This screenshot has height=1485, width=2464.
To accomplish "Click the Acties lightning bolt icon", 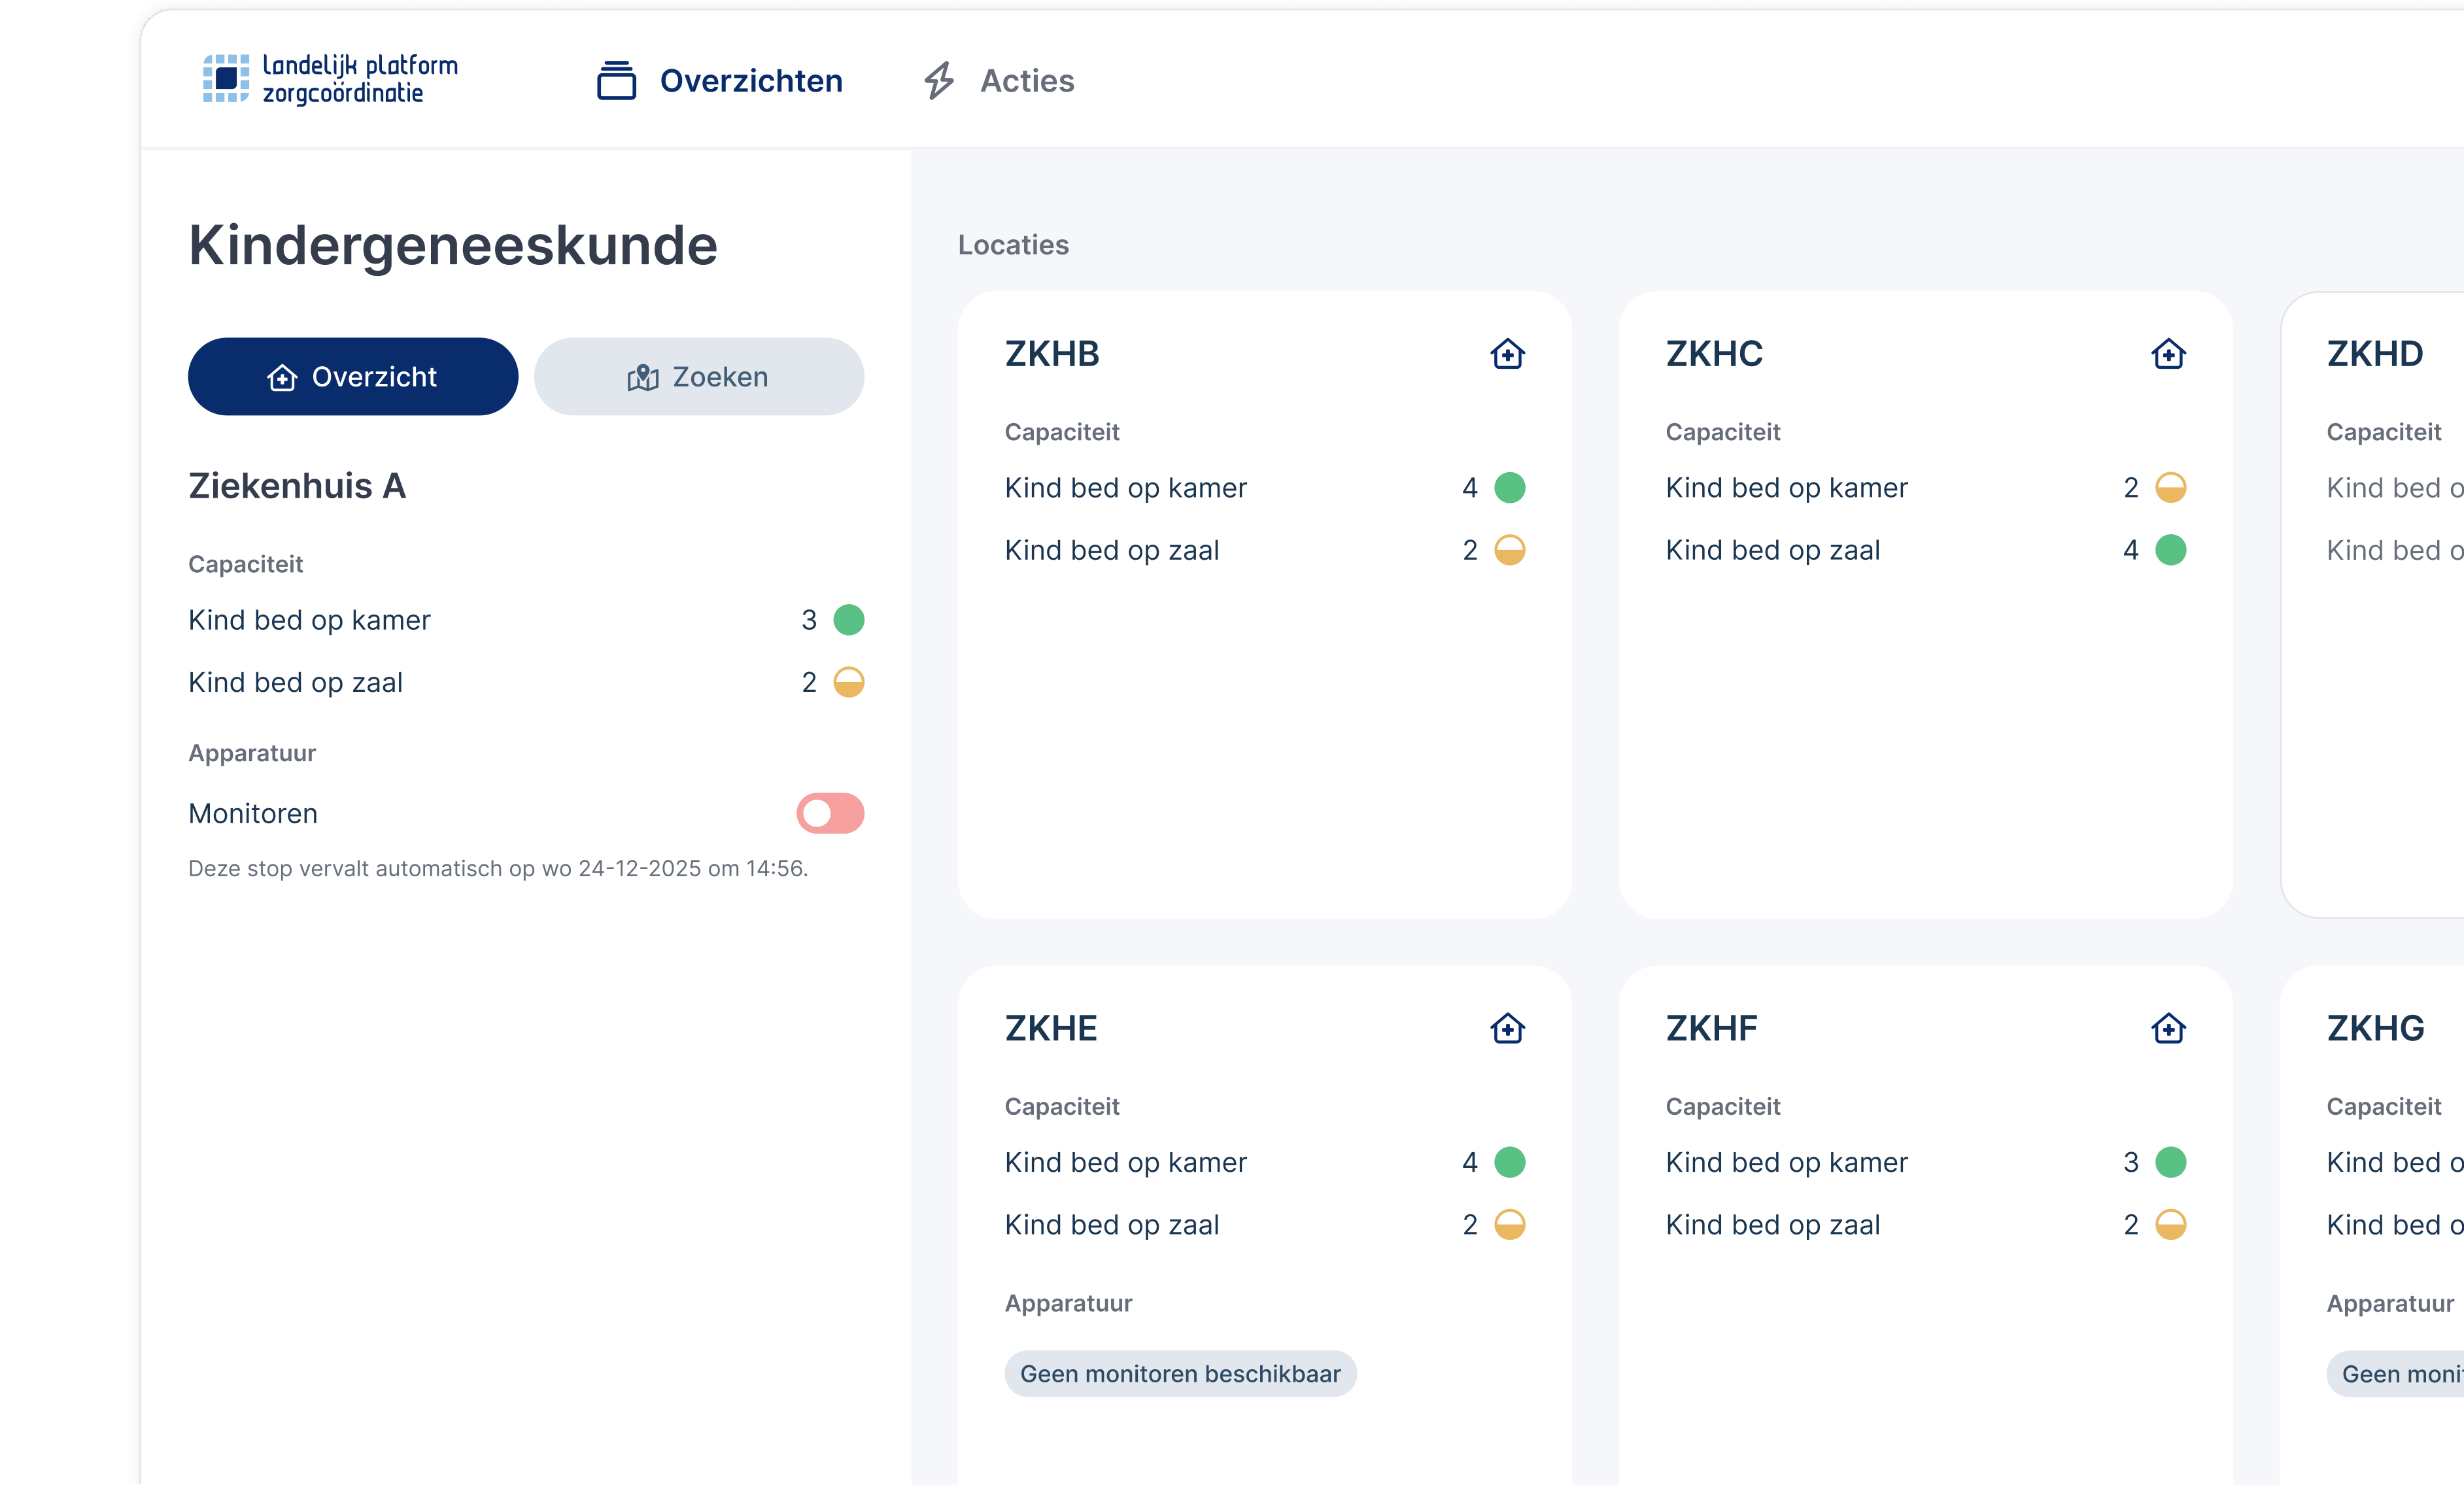I will tap(938, 81).
